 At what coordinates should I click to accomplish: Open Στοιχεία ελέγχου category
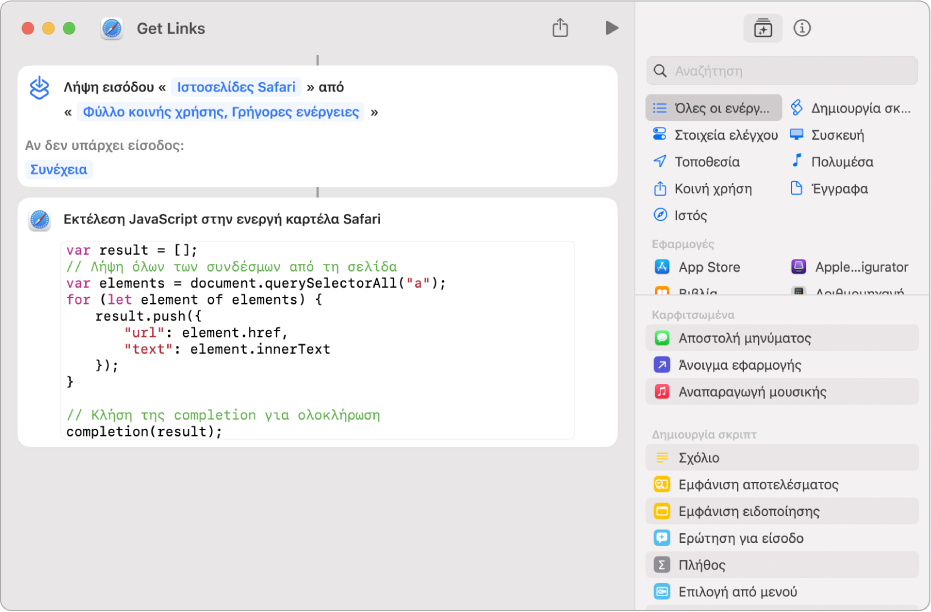tap(715, 135)
